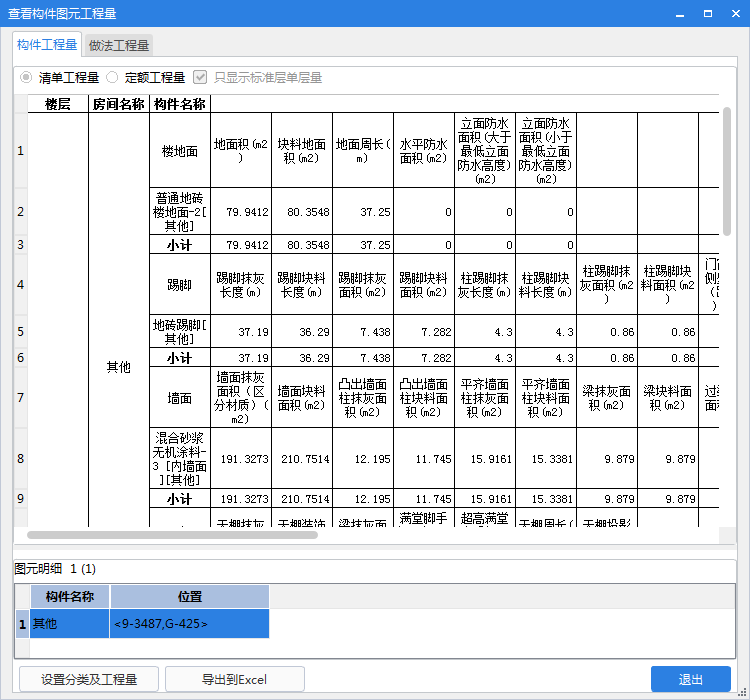This screenshot has width=750, height=700.
Task: Click the 79.9412 value in row 2
Action: tap(241, 211)
